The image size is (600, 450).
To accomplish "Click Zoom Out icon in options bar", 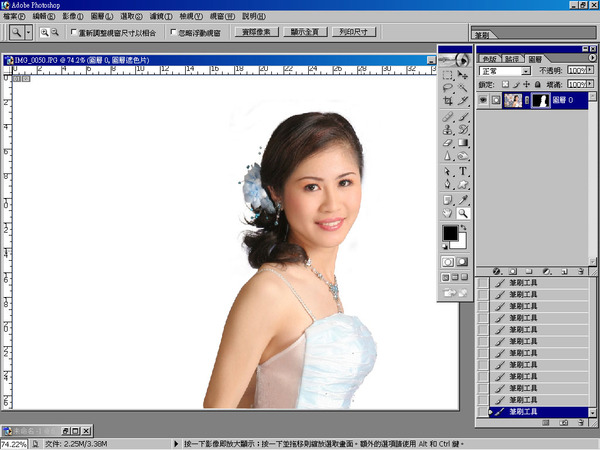I will coord(55,33).
